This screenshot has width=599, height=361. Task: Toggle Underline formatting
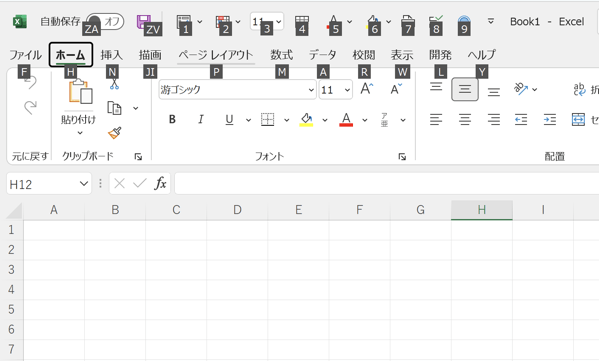pyautogui.click(x=229, y=120)
